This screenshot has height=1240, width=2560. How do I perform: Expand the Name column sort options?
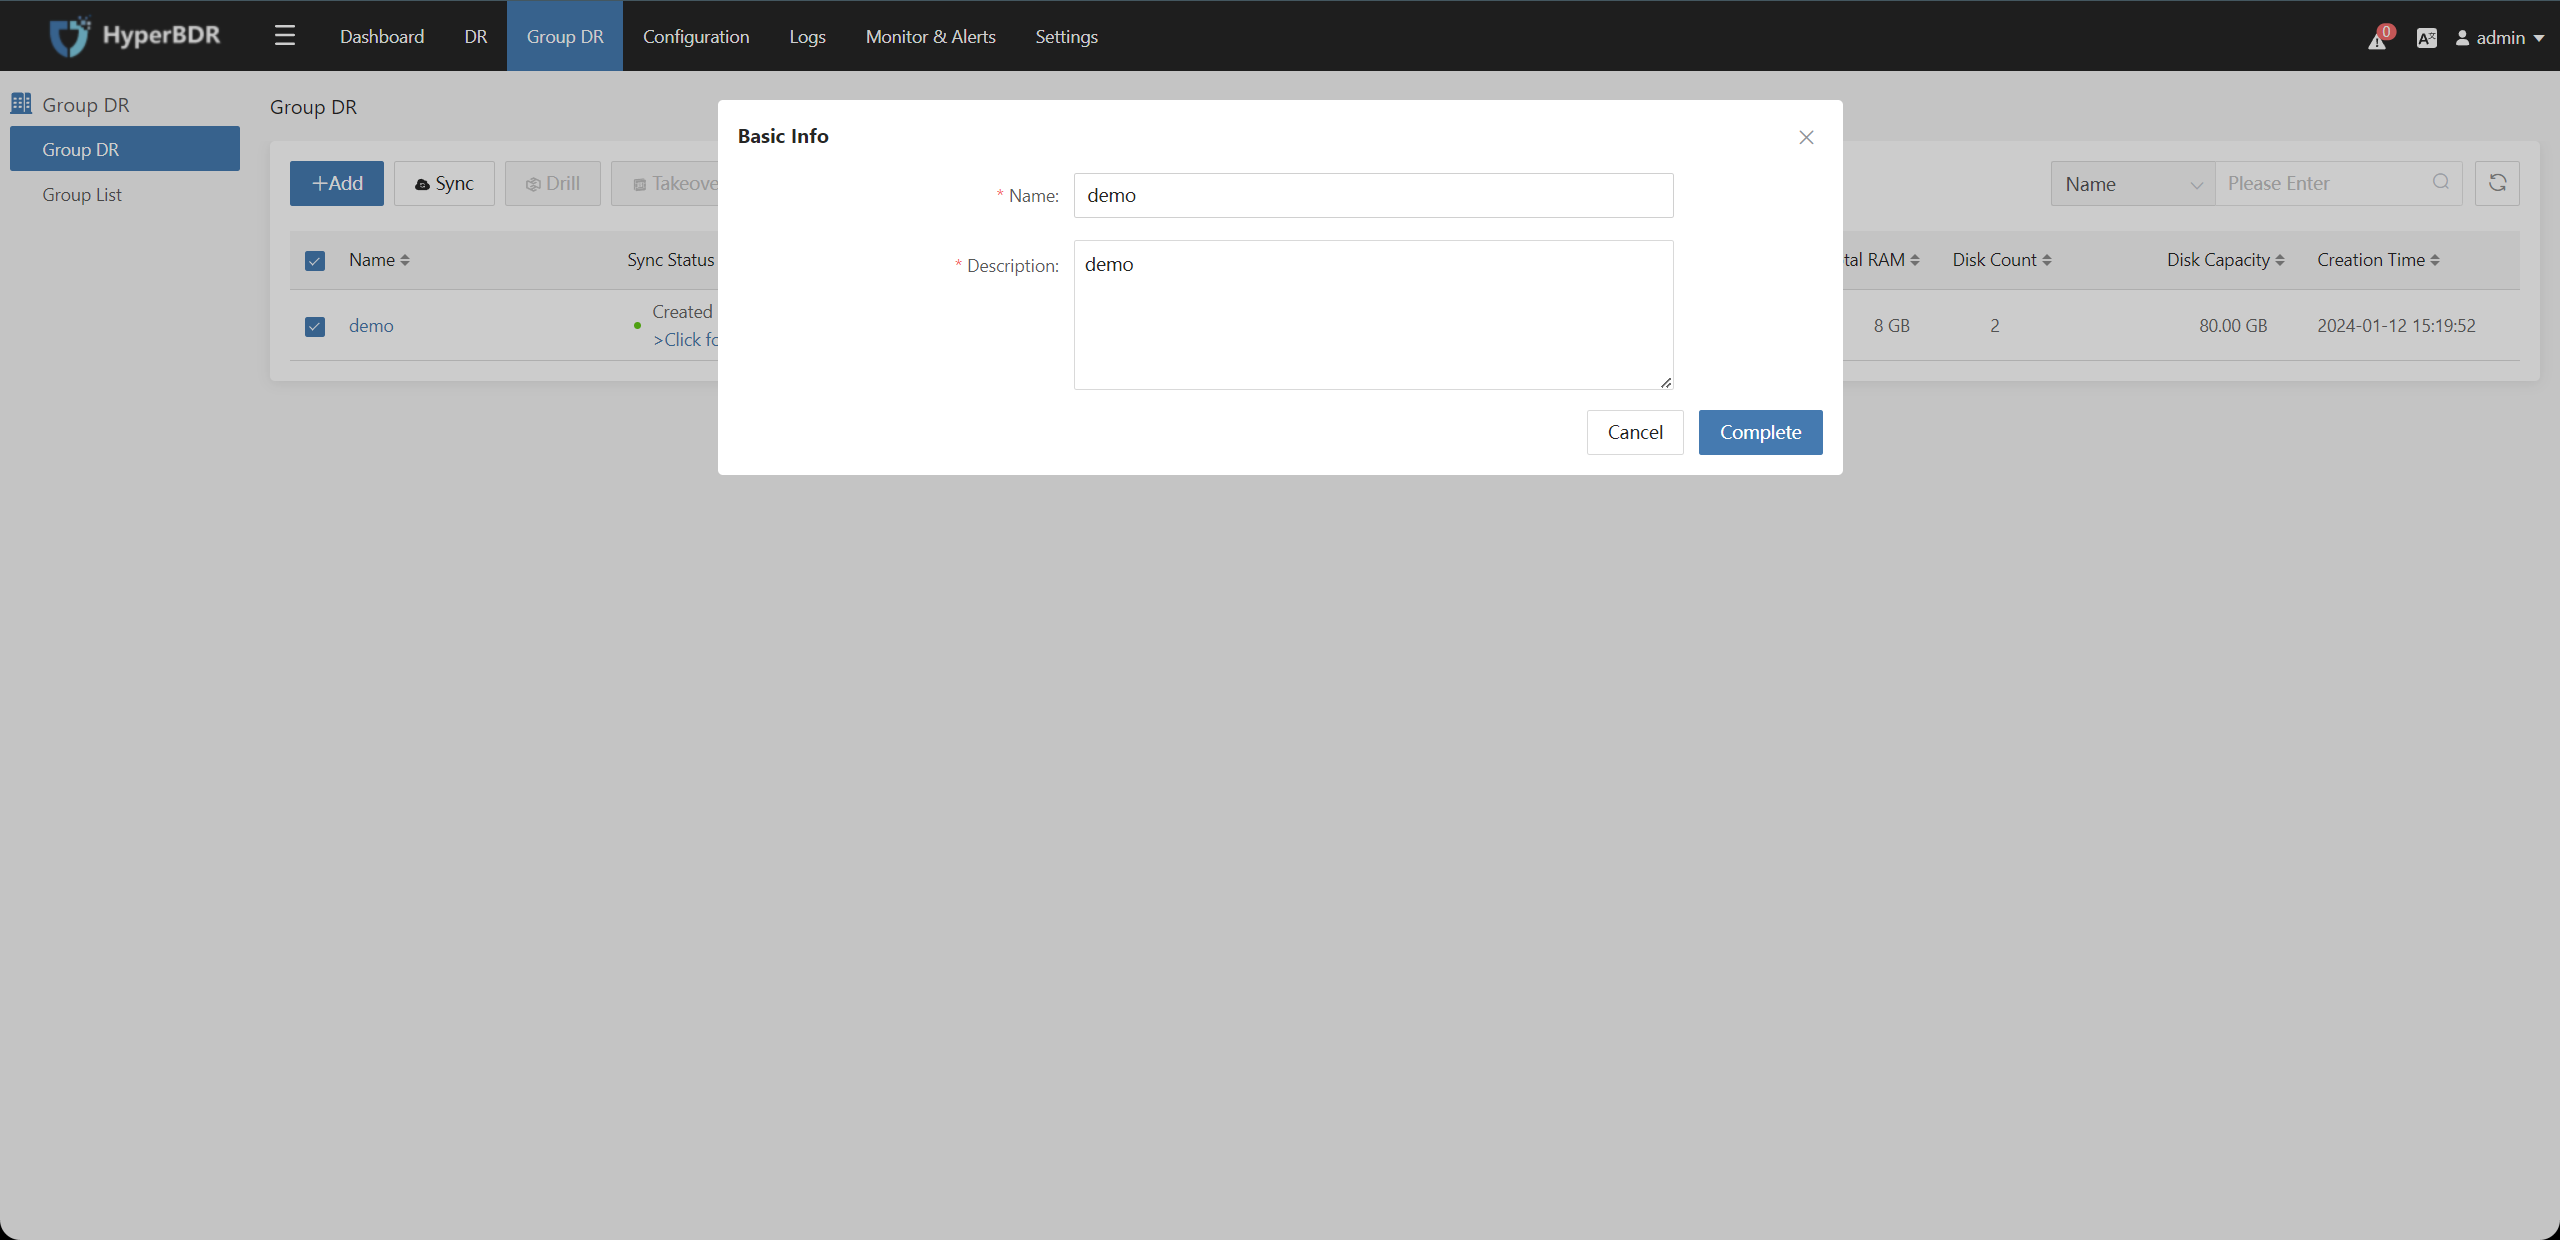pos(407,258)
